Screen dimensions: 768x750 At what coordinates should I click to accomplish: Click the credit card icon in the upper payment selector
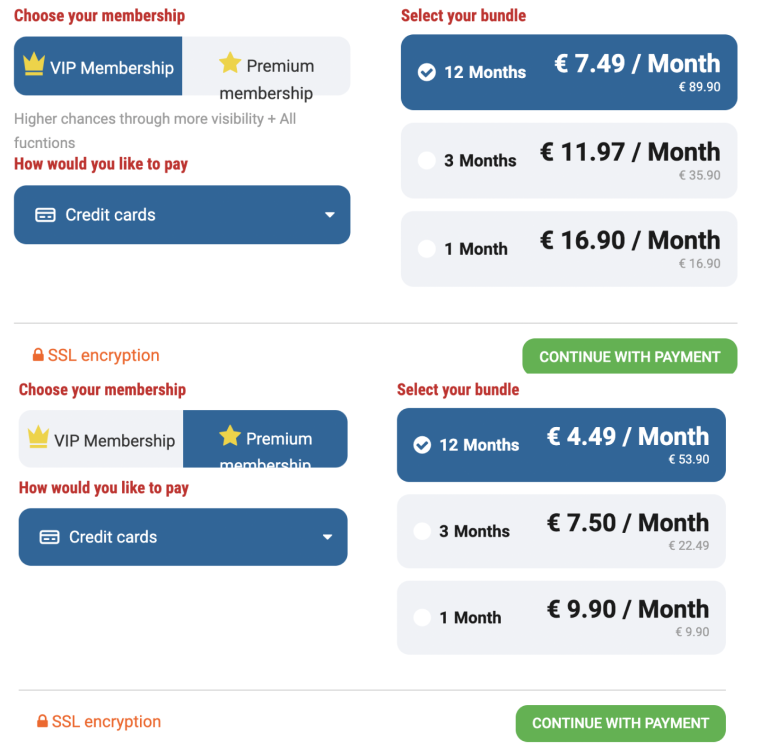pyautogui.click(x=45, y=215)
